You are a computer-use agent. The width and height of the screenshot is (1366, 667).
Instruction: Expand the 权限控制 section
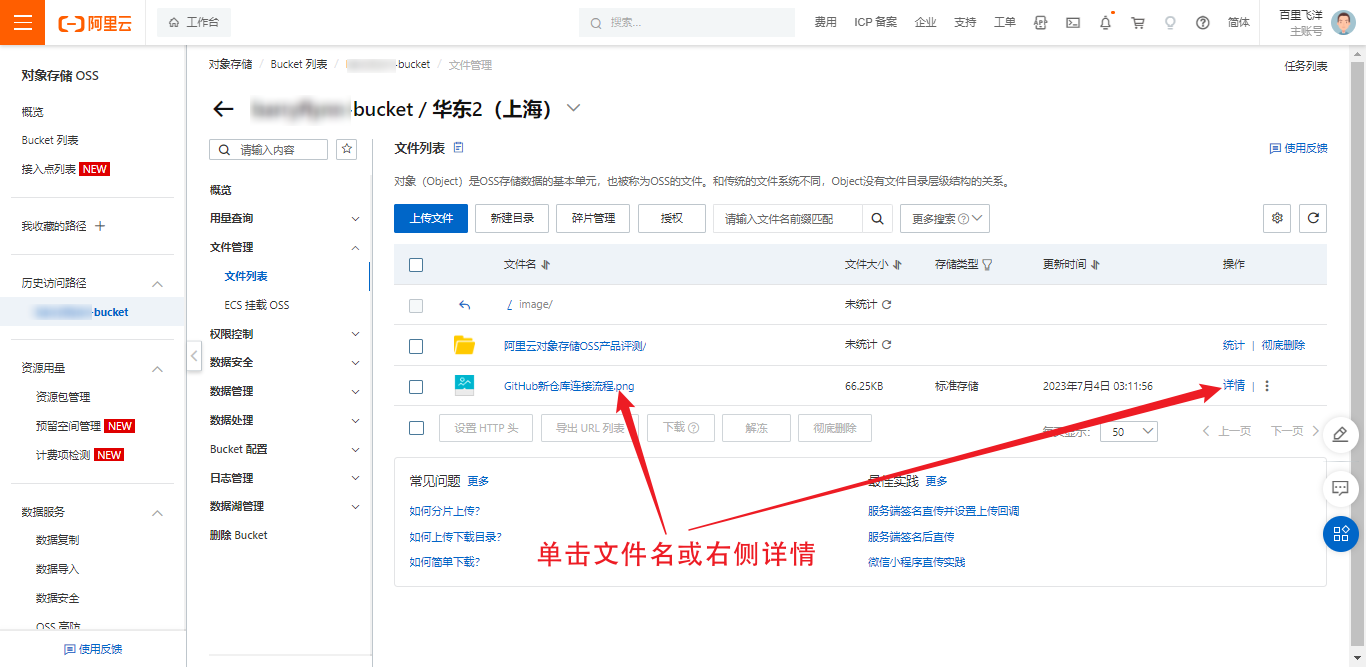click(x=355, y=334)
